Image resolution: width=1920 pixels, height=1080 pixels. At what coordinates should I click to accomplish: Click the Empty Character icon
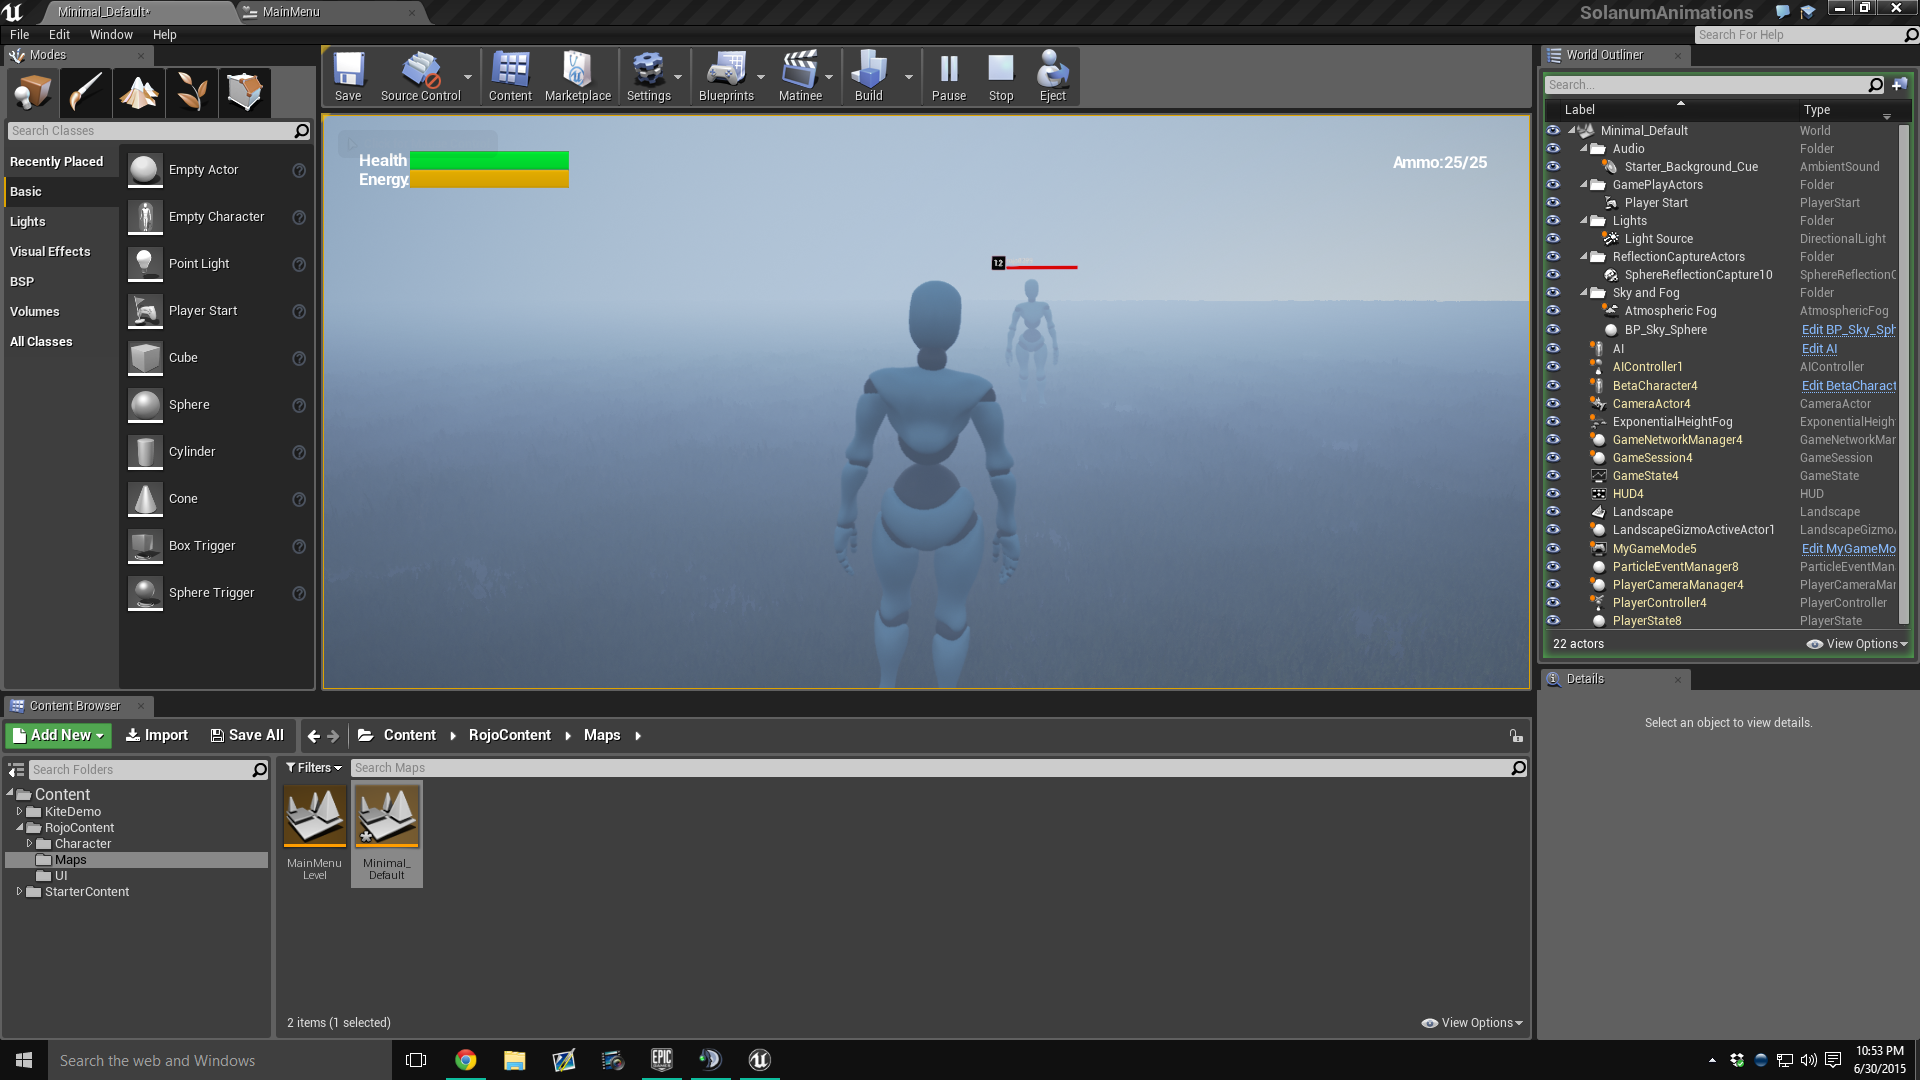(145, 217)
